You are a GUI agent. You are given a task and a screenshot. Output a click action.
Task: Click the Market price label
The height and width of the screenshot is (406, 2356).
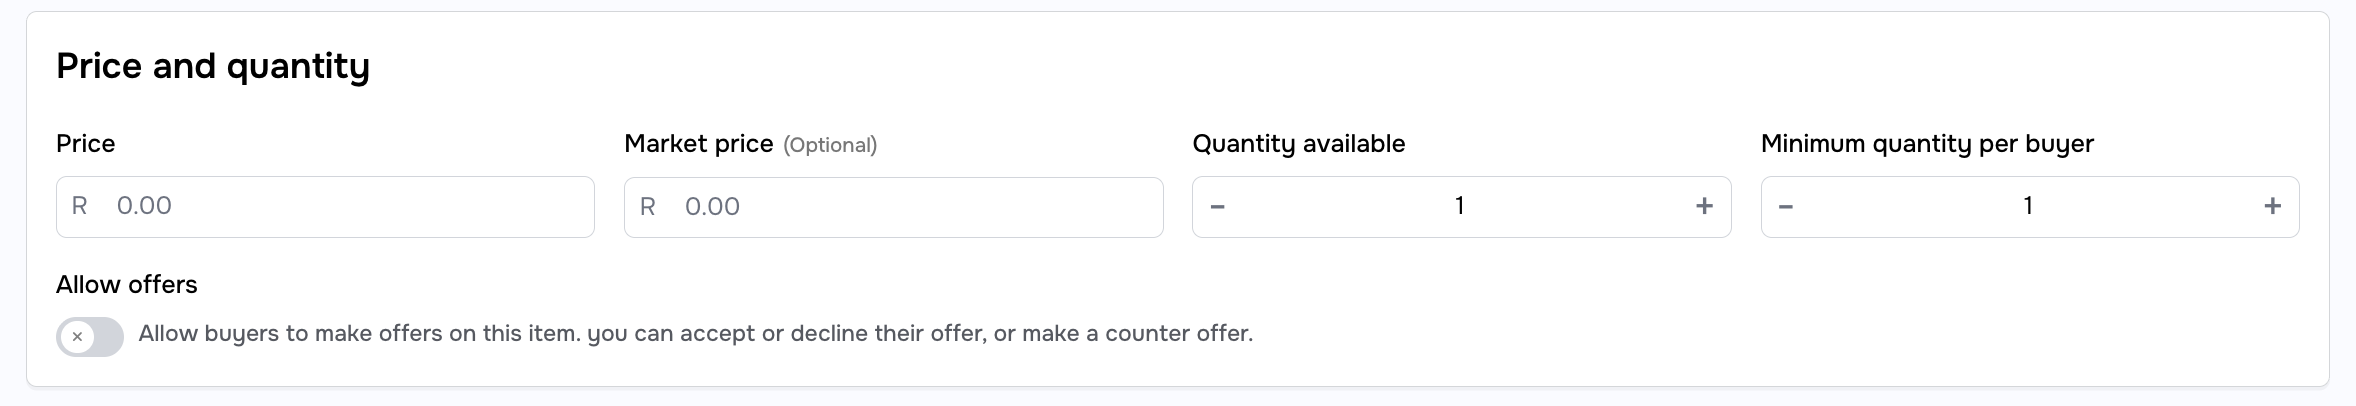coord(698,144)
